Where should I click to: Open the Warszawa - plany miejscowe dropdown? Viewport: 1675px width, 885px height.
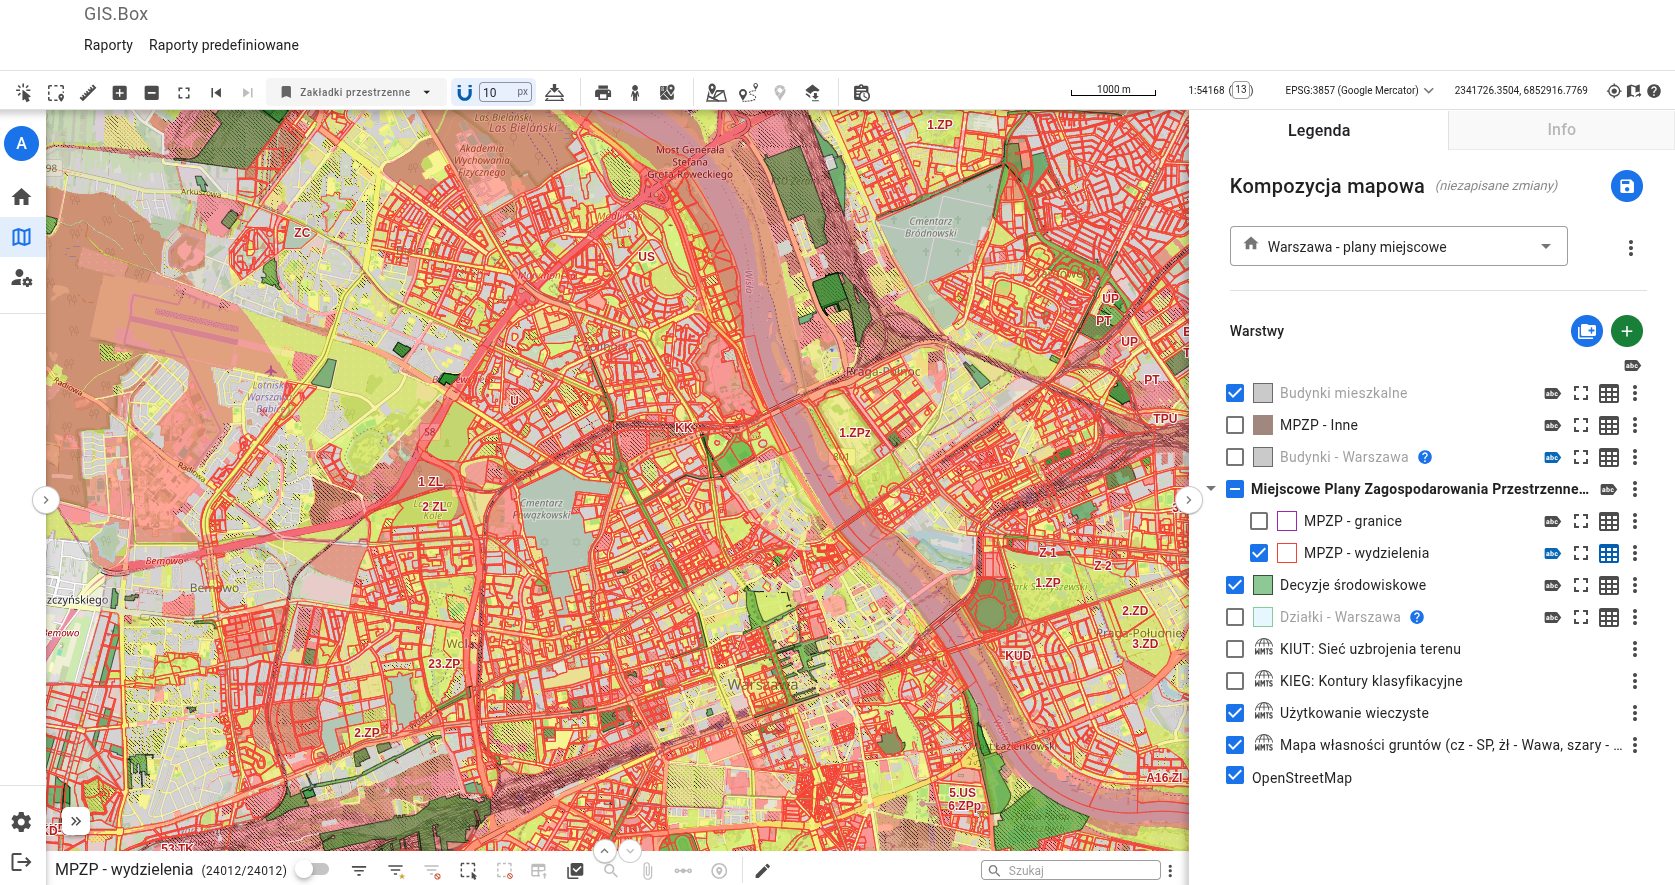coord(1397,246)
